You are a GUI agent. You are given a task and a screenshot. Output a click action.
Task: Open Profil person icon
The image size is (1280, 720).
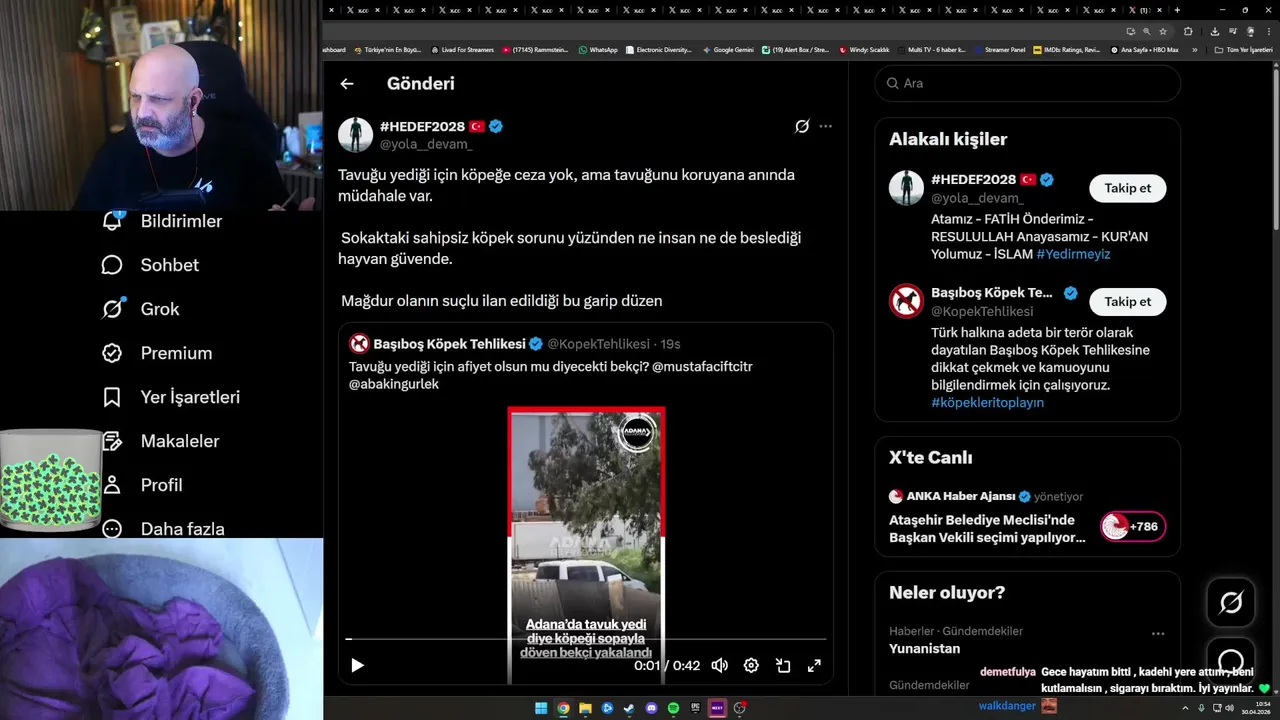112,485
